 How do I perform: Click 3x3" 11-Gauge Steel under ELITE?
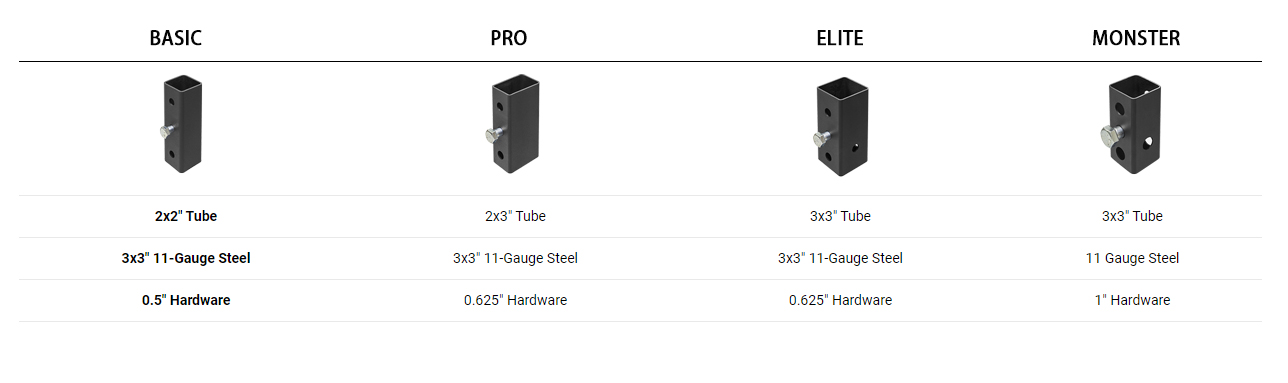[840, 258]
